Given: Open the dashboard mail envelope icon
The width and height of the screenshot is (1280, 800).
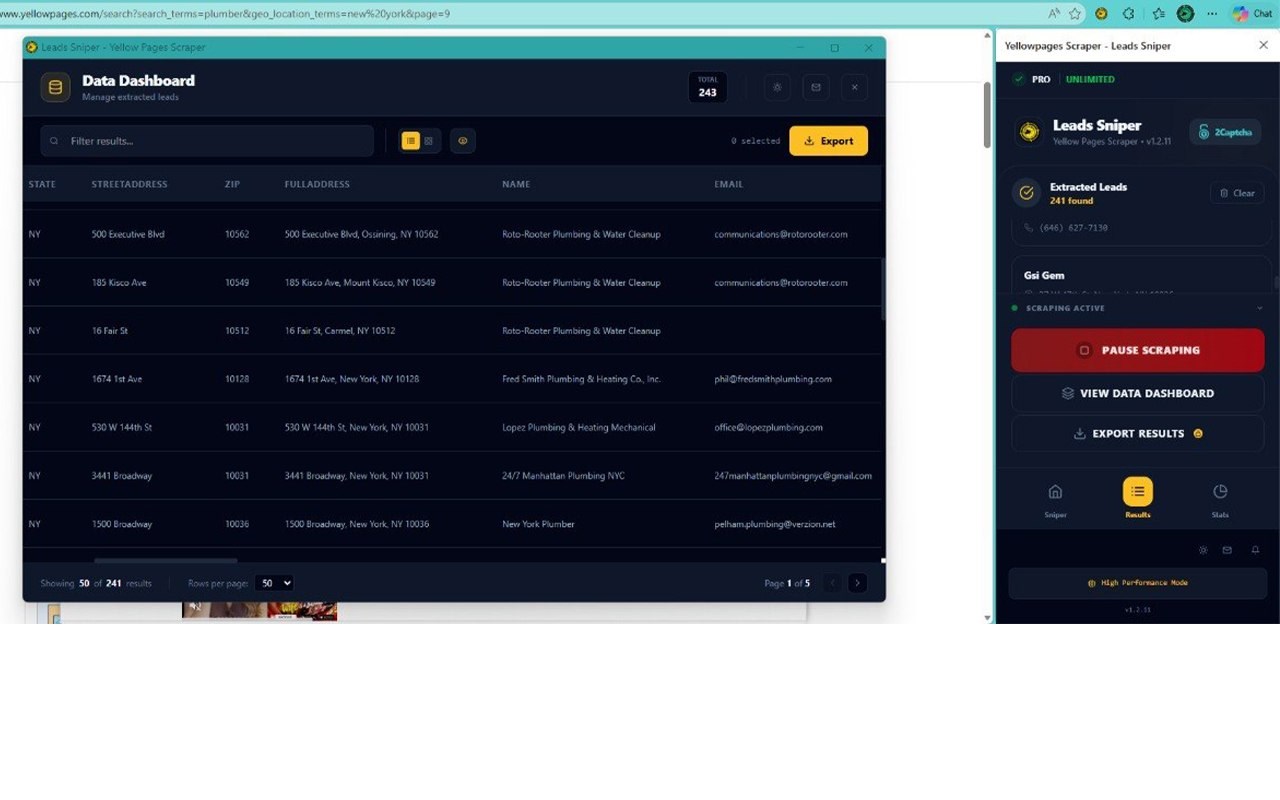Looking at the screenshot, I should (x=816, y=87).
